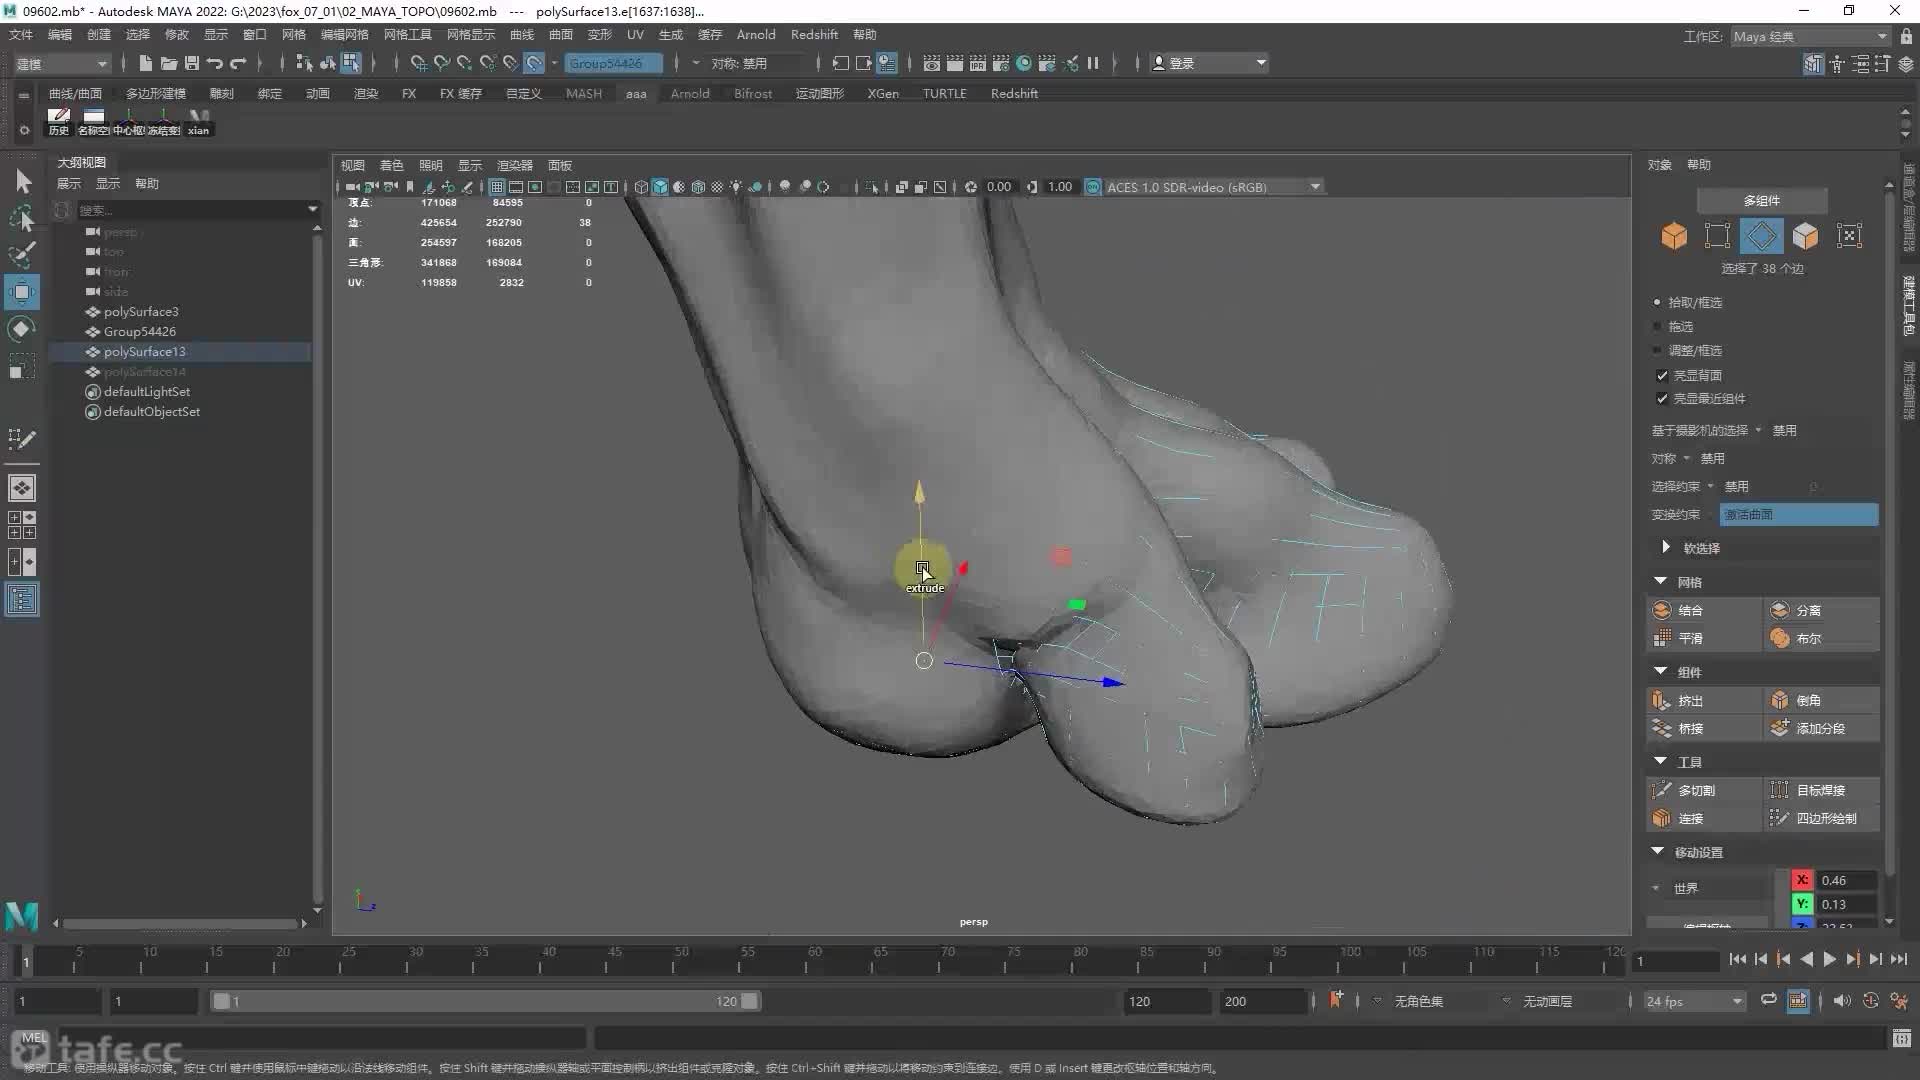The image size is (1920, 1080).
Task: Switch to the Arnold shelf tab
Action: pos(690,93)
